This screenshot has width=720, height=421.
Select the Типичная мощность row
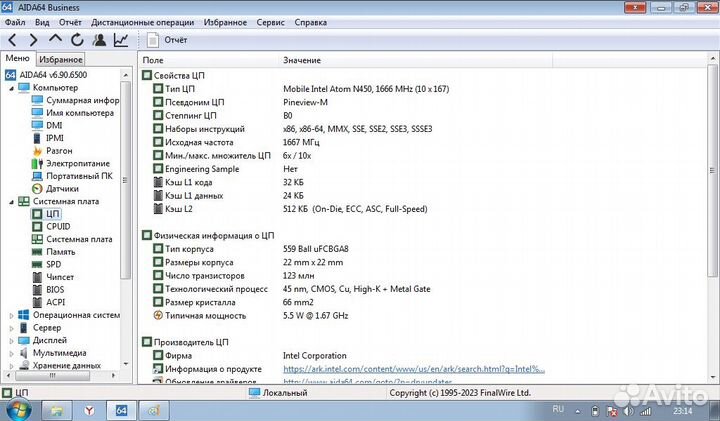coord(250,316)
